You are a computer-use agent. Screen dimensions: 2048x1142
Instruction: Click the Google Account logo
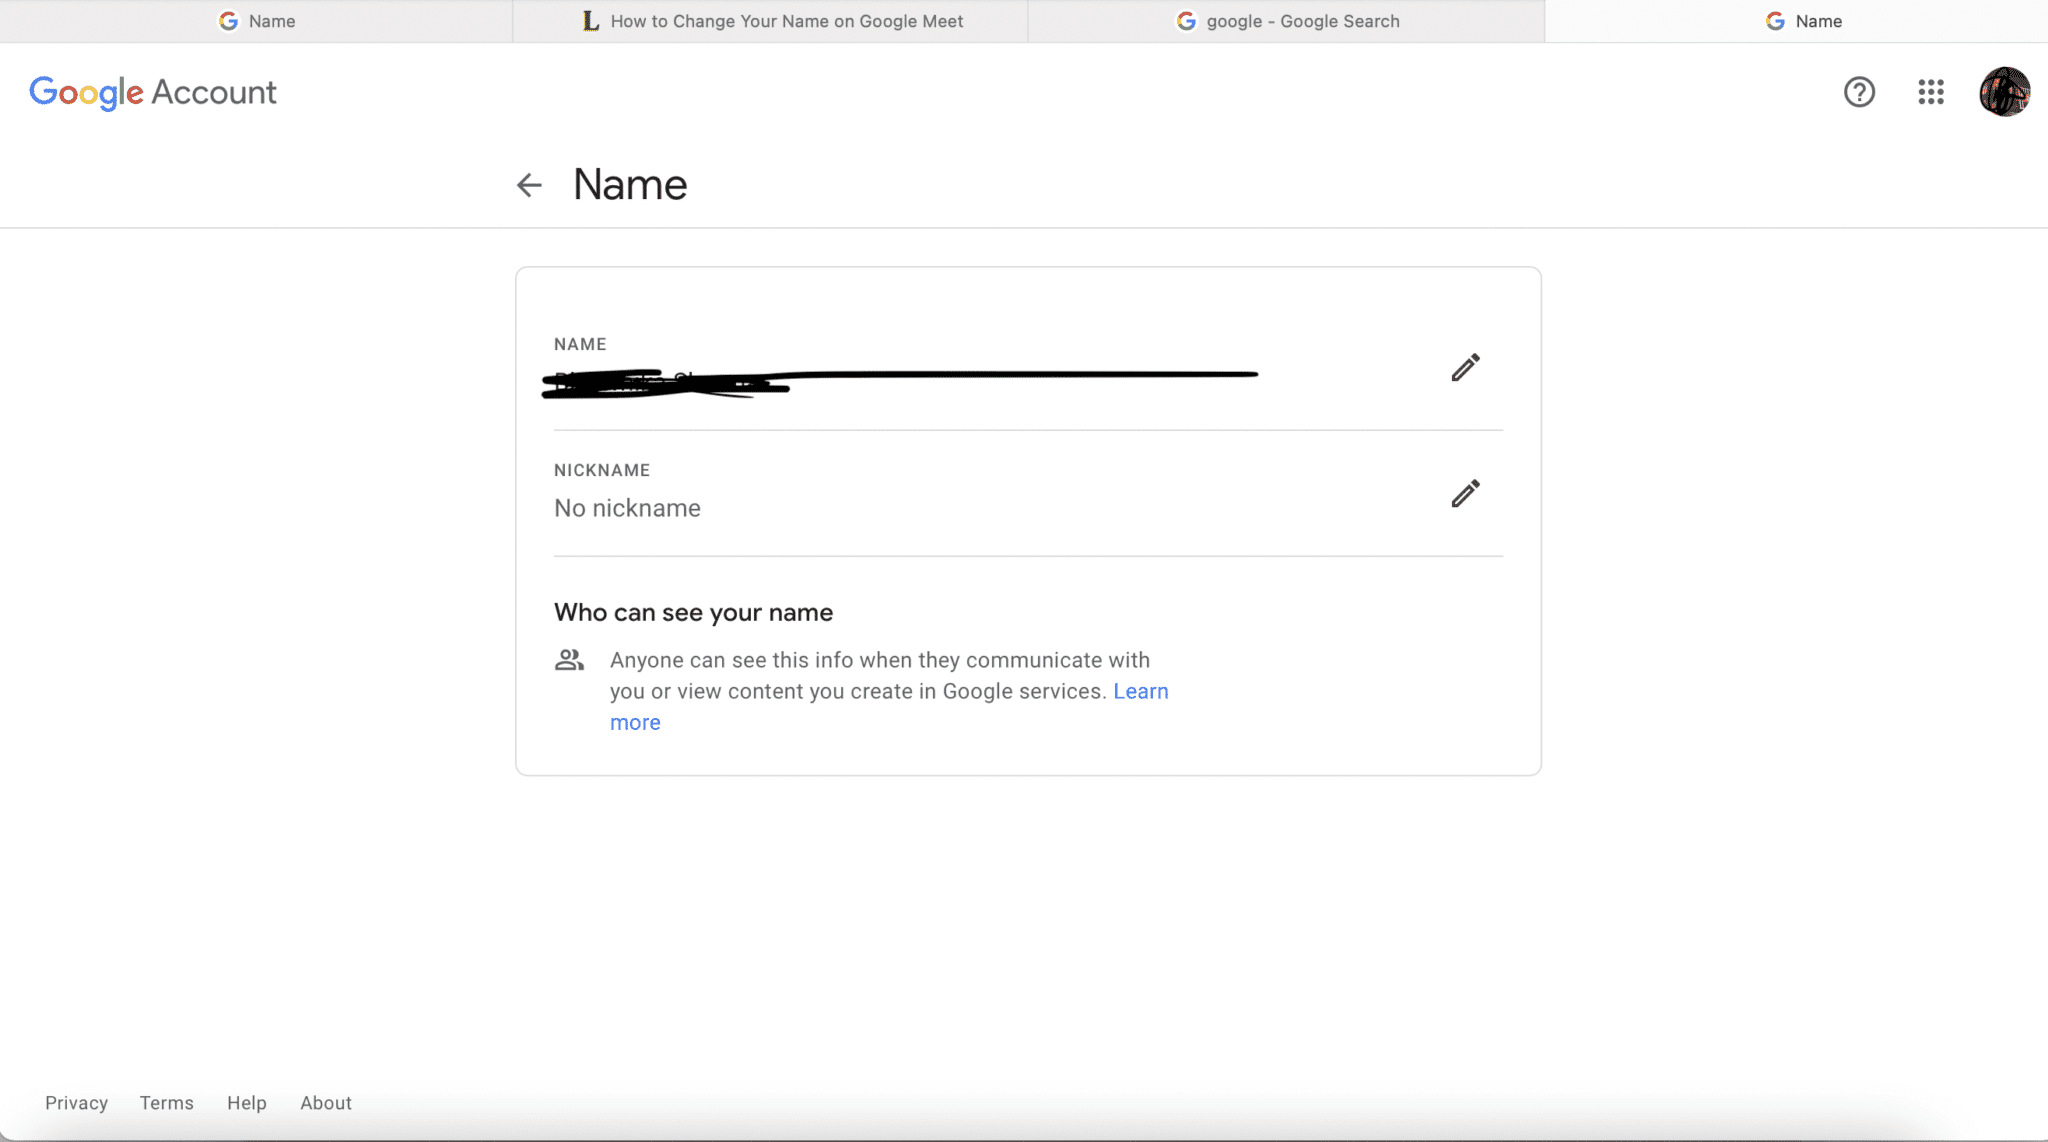(153, 92)
